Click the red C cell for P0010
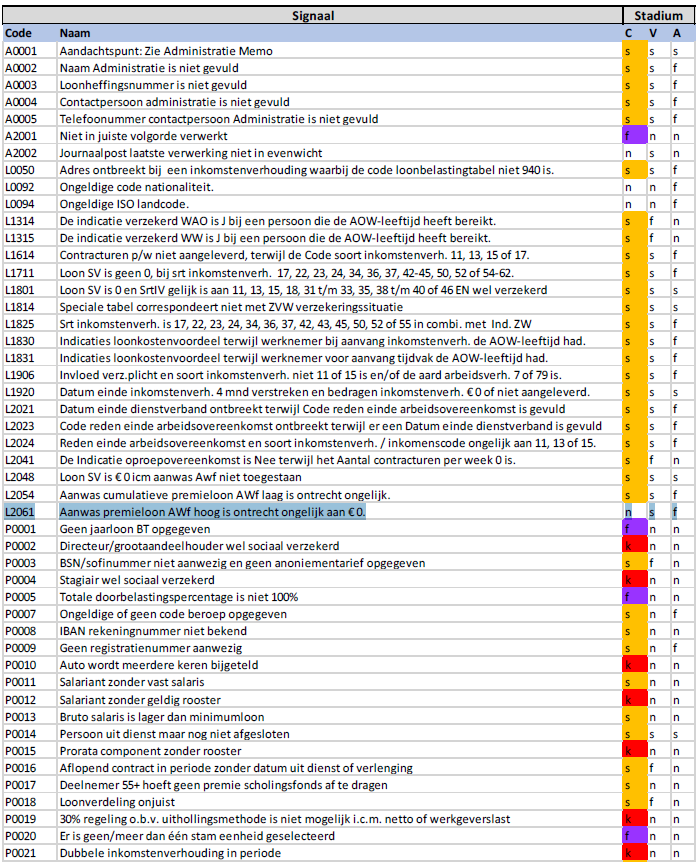Viewport: 700px width, 867px height. [635, 665]
